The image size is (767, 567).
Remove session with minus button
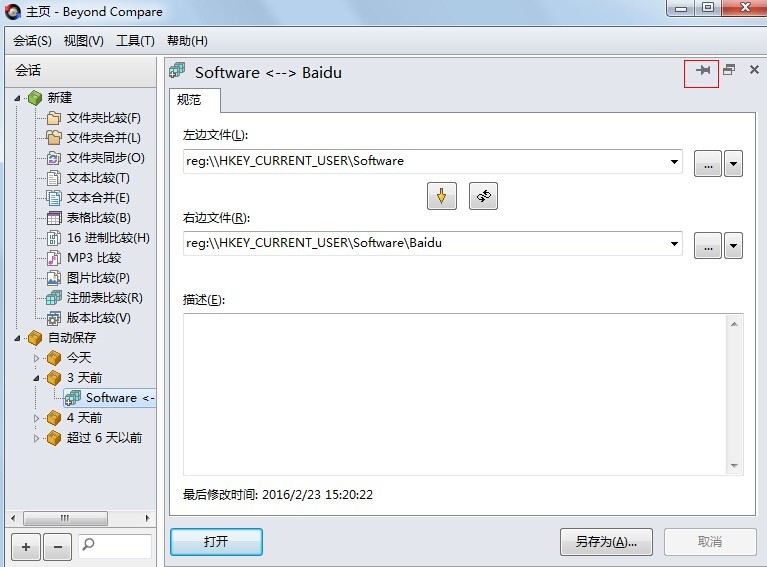[x=58, y=546]
